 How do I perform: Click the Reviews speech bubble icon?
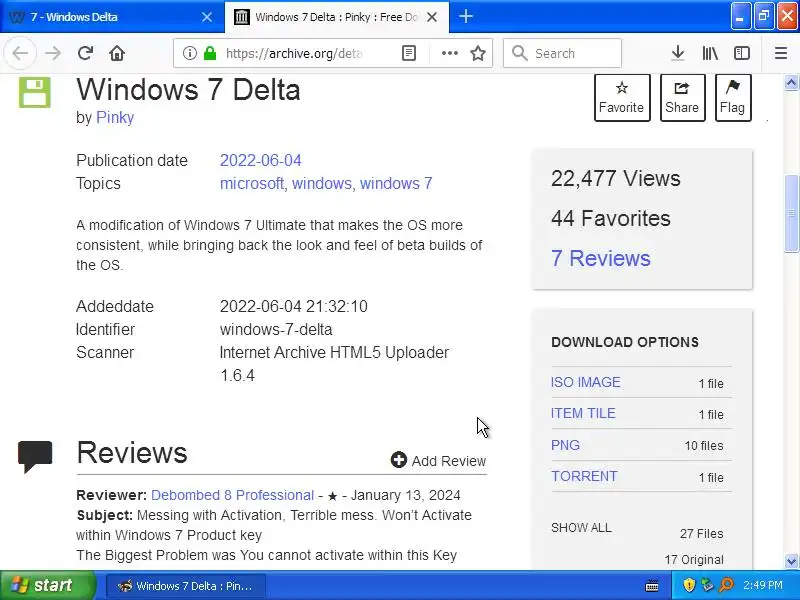point(35,456)
